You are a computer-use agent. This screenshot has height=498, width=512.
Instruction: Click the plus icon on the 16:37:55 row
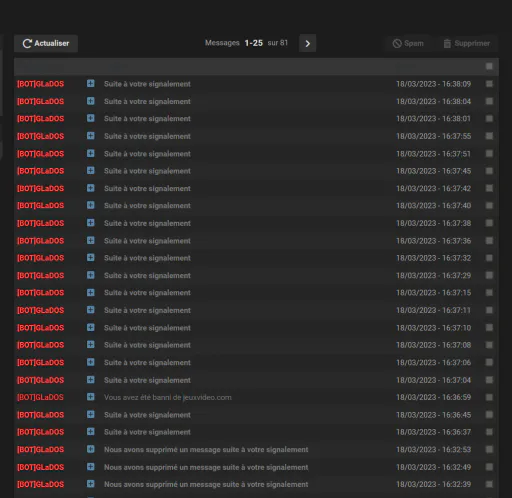[90, 136]
